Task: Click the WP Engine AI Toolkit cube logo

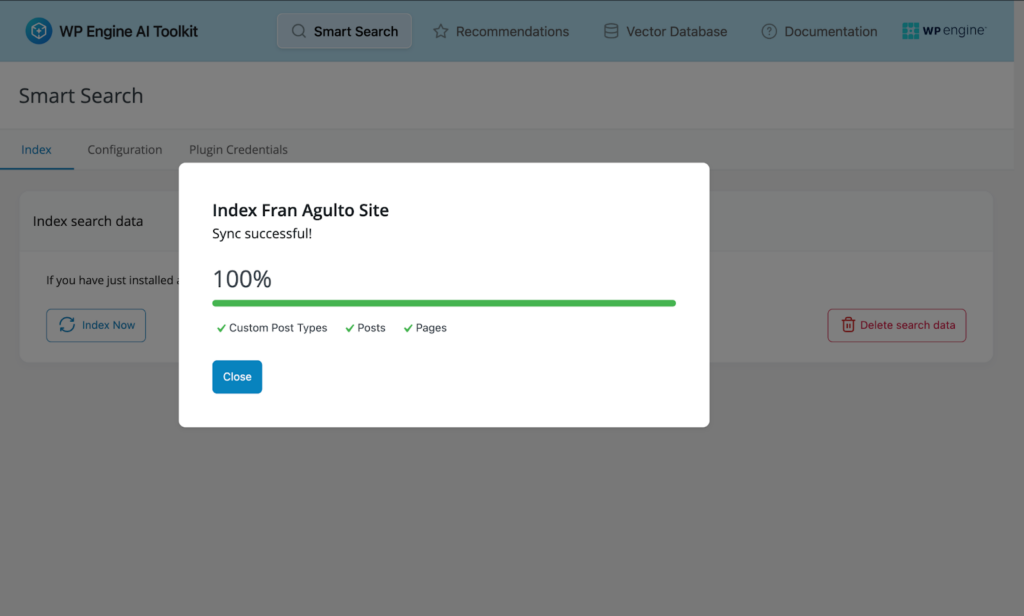Action: point(39,31)
